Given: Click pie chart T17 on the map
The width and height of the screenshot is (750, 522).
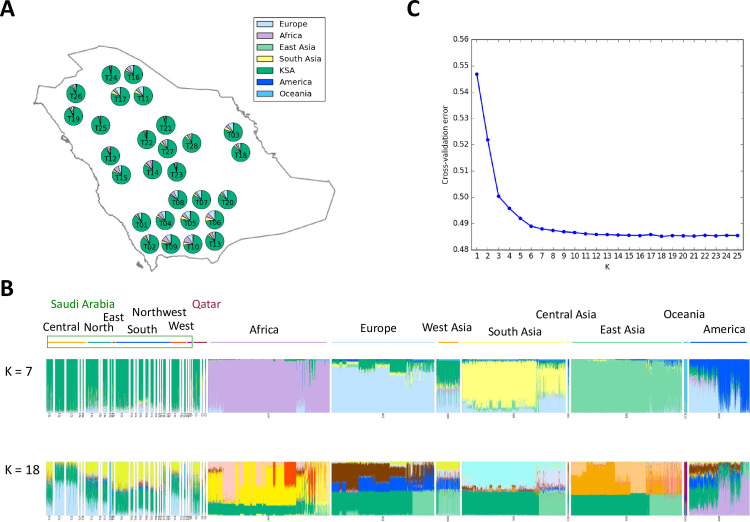Looking at the screenshot, I should (x=121, y=96).
